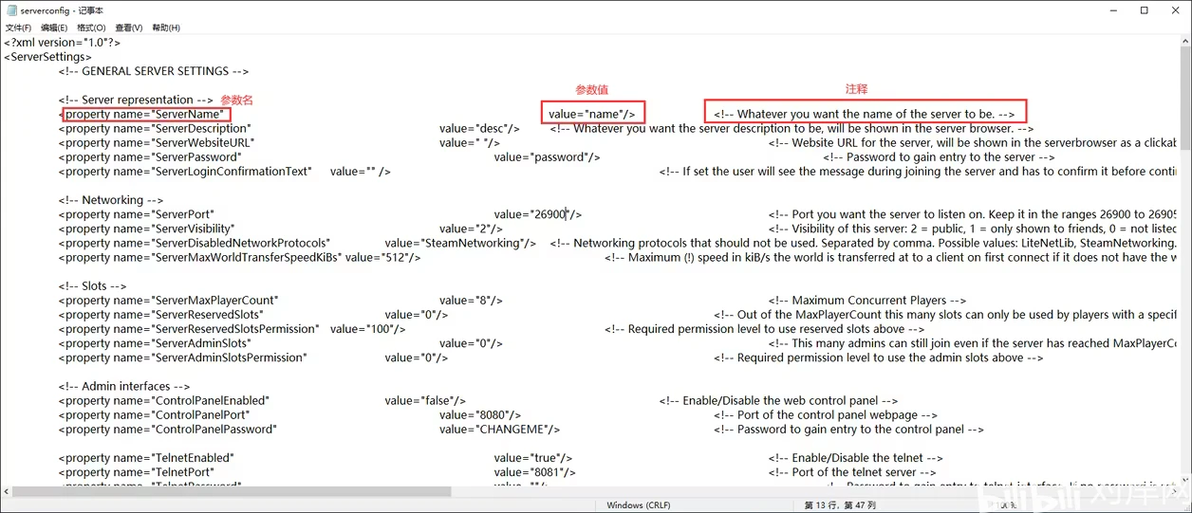Open the 文件(F) menu
Image resolution: width=1192 pixels, height=513 pixels.
(18, 27)
